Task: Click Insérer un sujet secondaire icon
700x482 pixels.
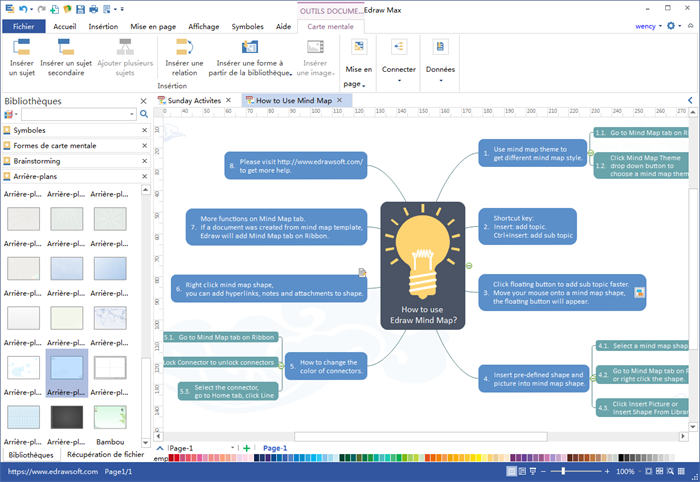Action: pyautogui.click(x=68, y=48)
